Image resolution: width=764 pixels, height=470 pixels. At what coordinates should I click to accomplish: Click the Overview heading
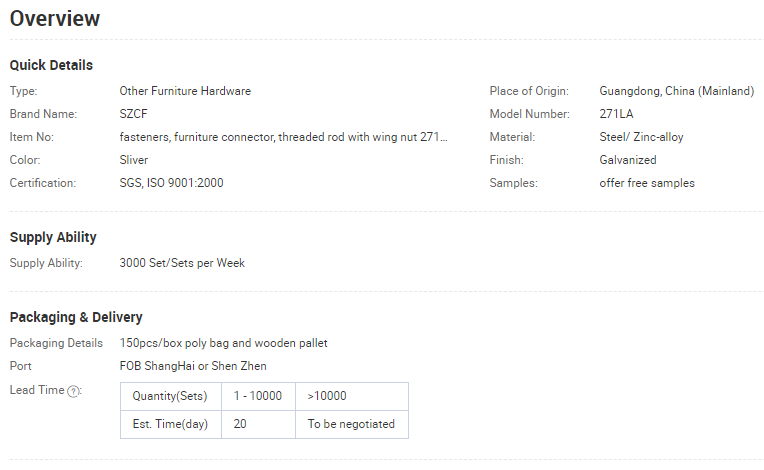pos(55,19)
